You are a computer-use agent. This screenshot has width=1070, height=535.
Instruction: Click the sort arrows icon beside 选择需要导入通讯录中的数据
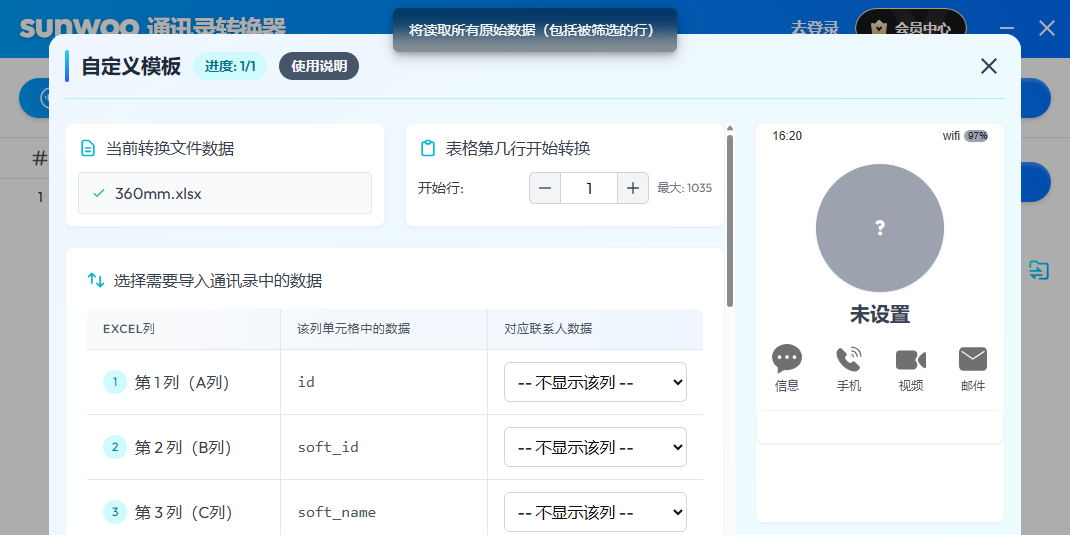click(96, 281)
